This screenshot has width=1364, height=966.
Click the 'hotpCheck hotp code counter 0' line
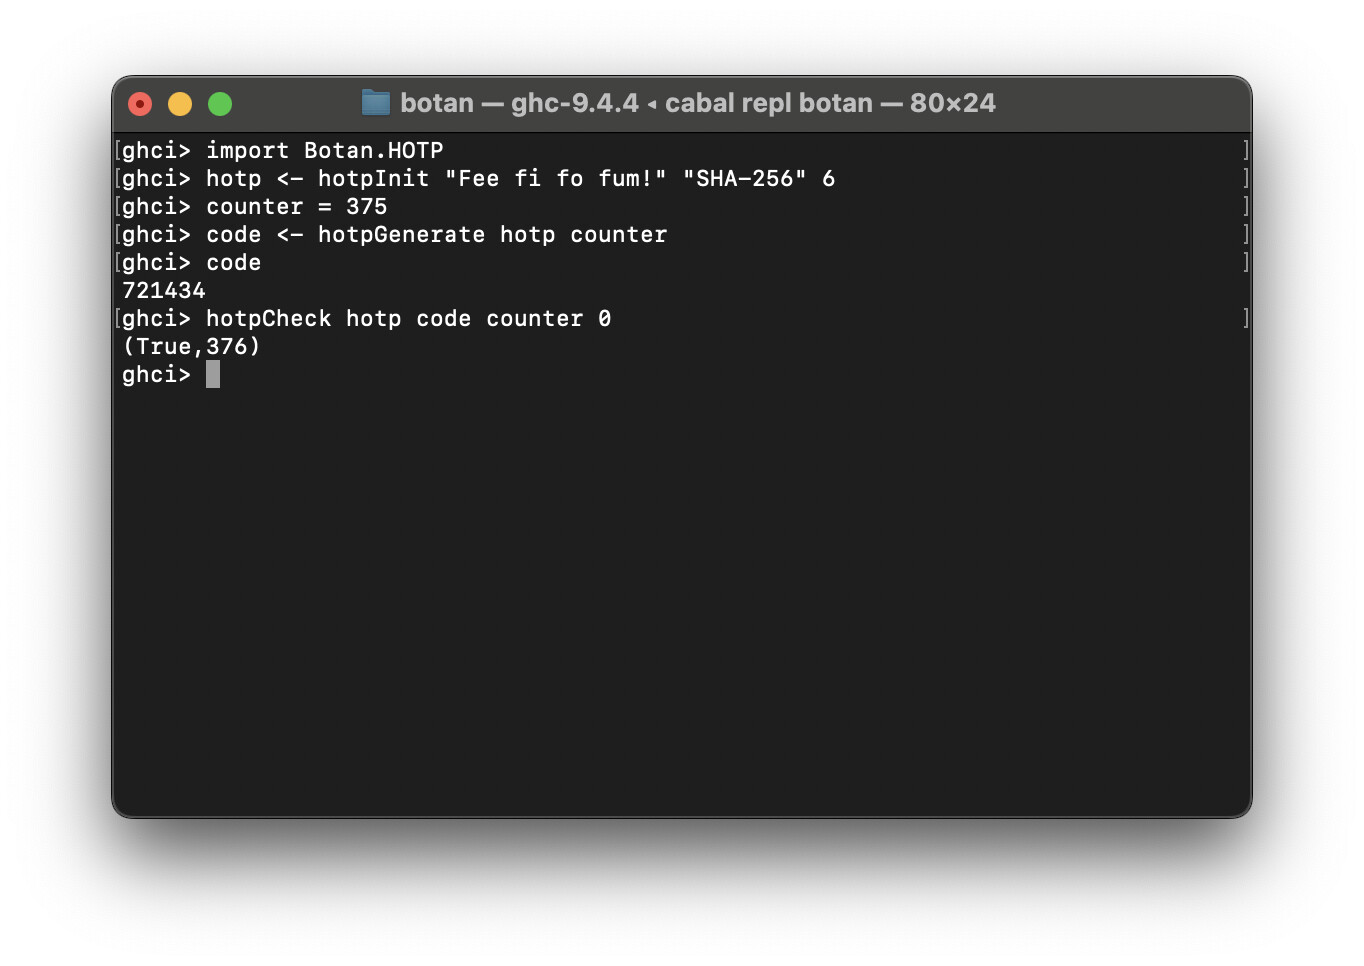[408, 318]
